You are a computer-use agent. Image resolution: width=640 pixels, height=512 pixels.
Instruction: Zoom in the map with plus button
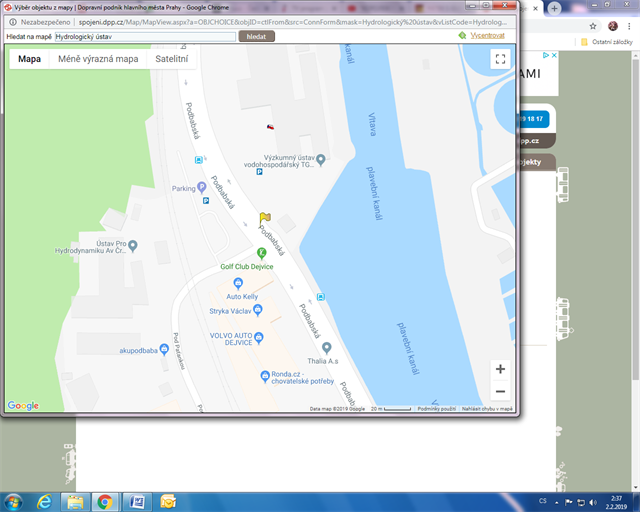(500, 369)
